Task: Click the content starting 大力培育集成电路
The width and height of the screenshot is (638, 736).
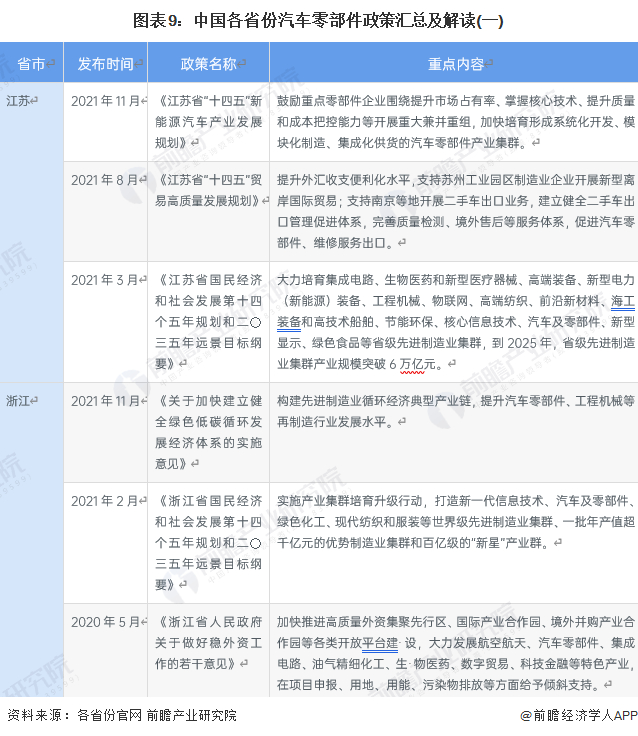Action: [x=455, y=322]
